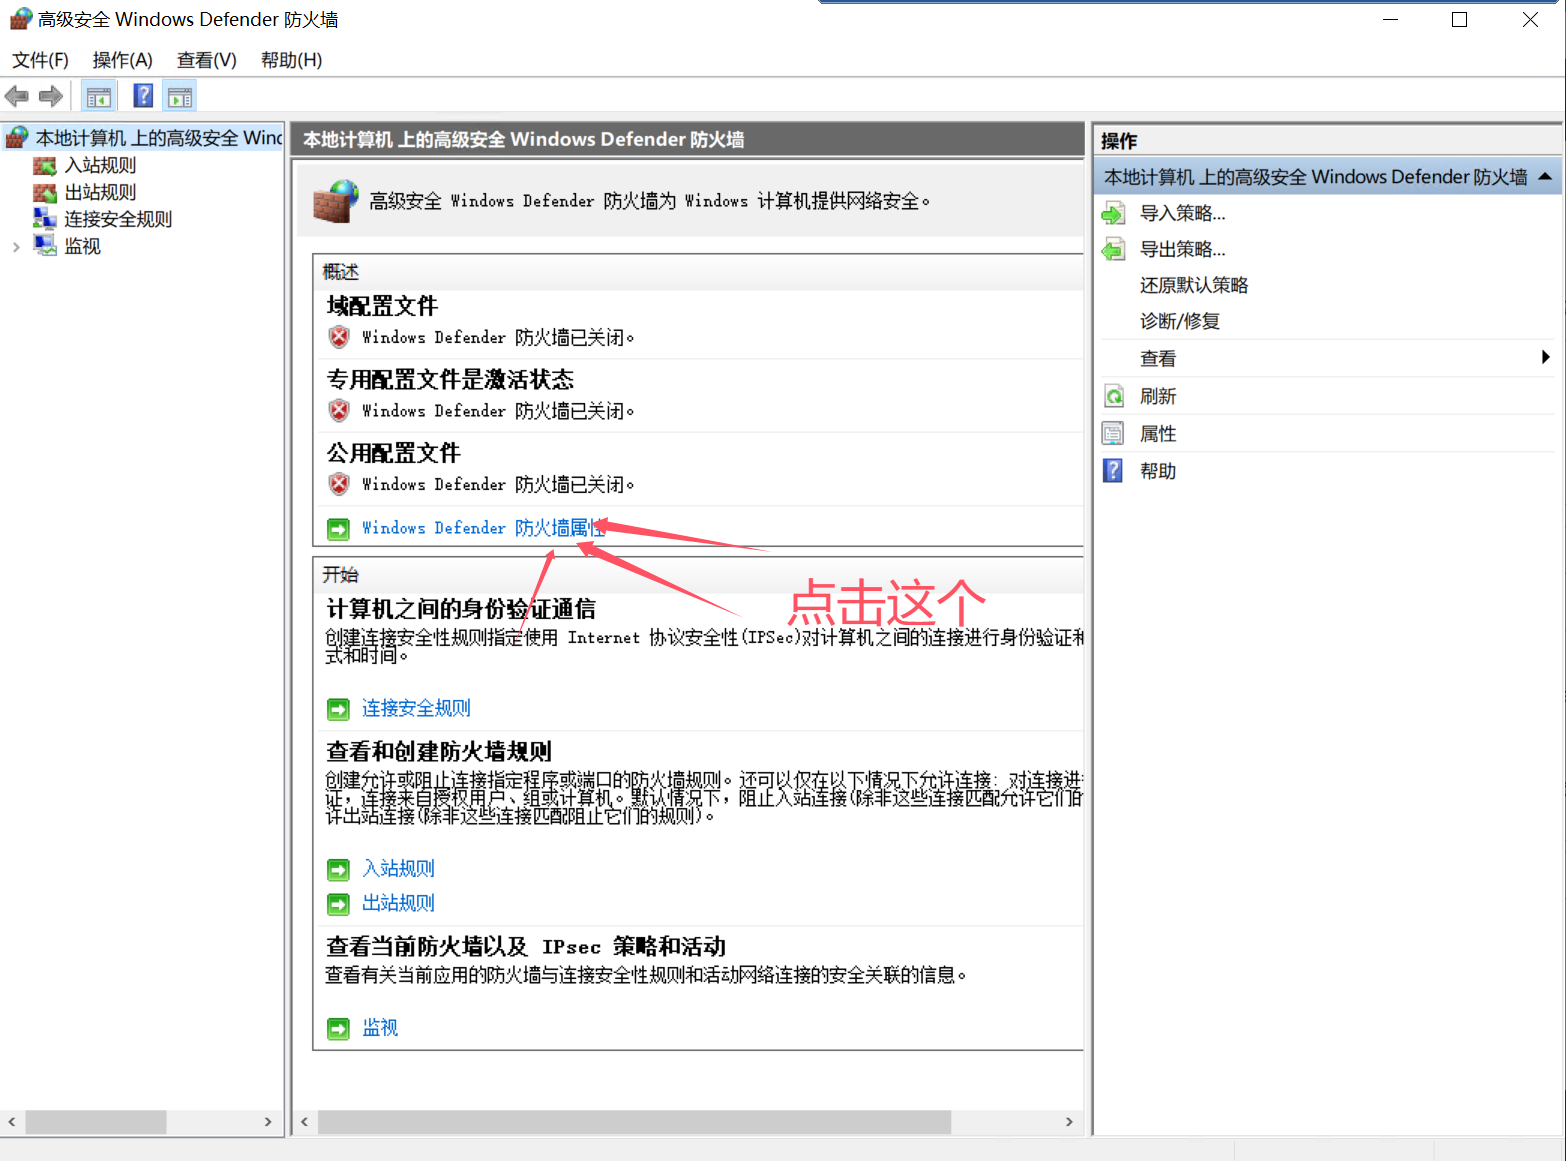
Task: Click the red shield icon under 域配置文件
Action: [339, 337]
